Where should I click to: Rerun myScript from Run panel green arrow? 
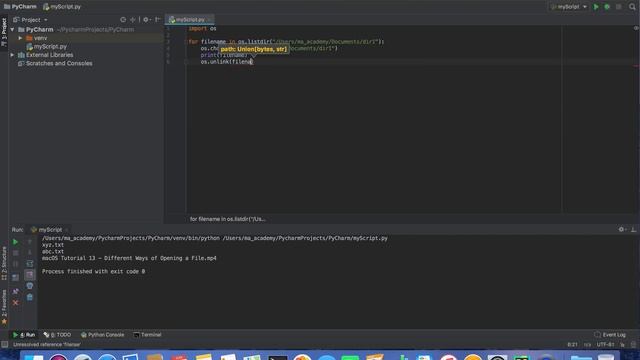coord(16,242)
